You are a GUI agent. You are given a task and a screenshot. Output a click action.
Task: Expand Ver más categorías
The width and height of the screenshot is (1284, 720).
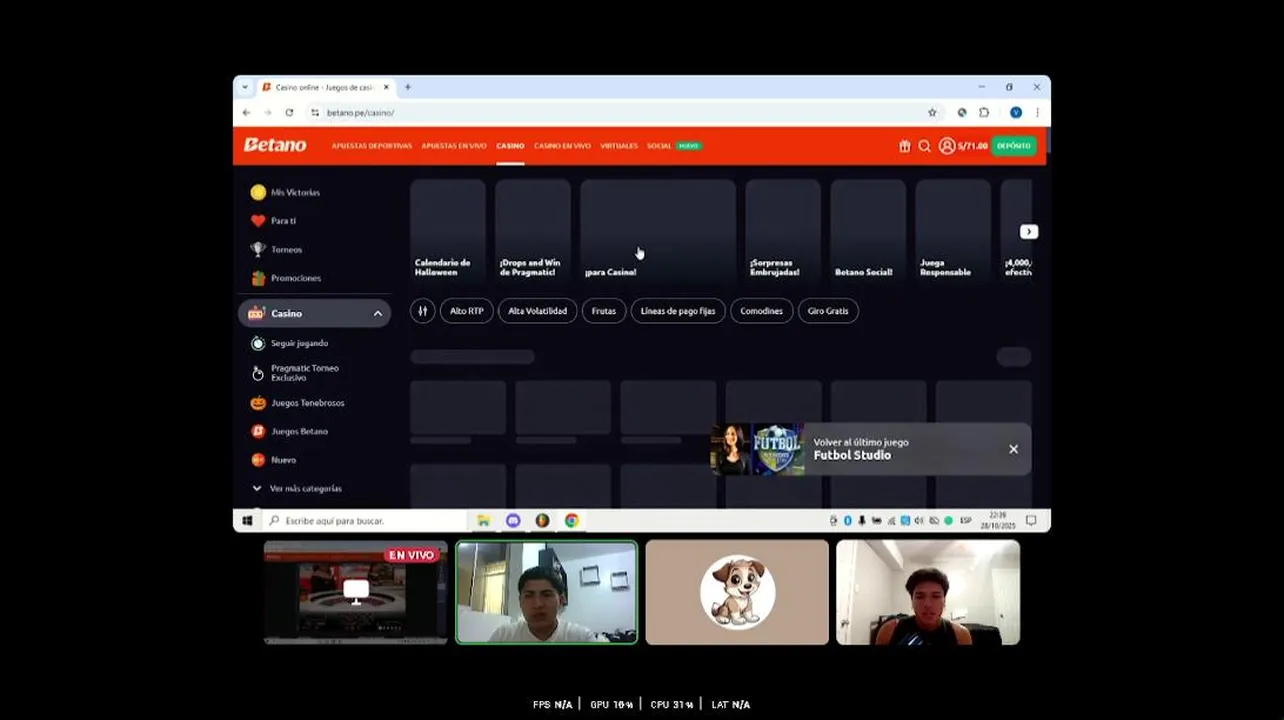[298, 489]
